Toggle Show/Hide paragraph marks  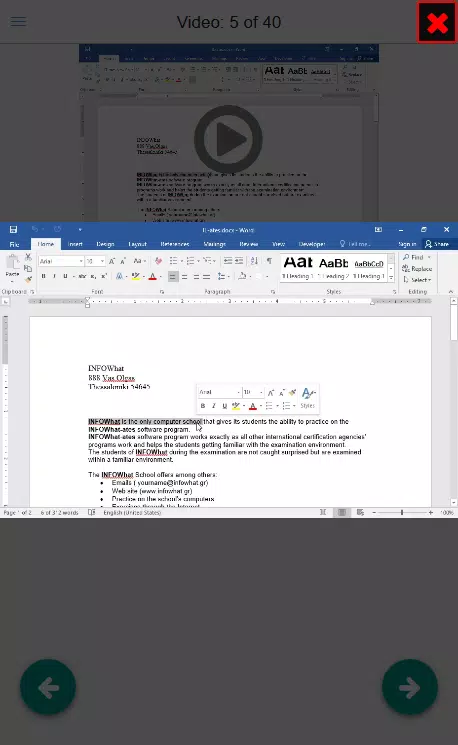click(269, 261)
